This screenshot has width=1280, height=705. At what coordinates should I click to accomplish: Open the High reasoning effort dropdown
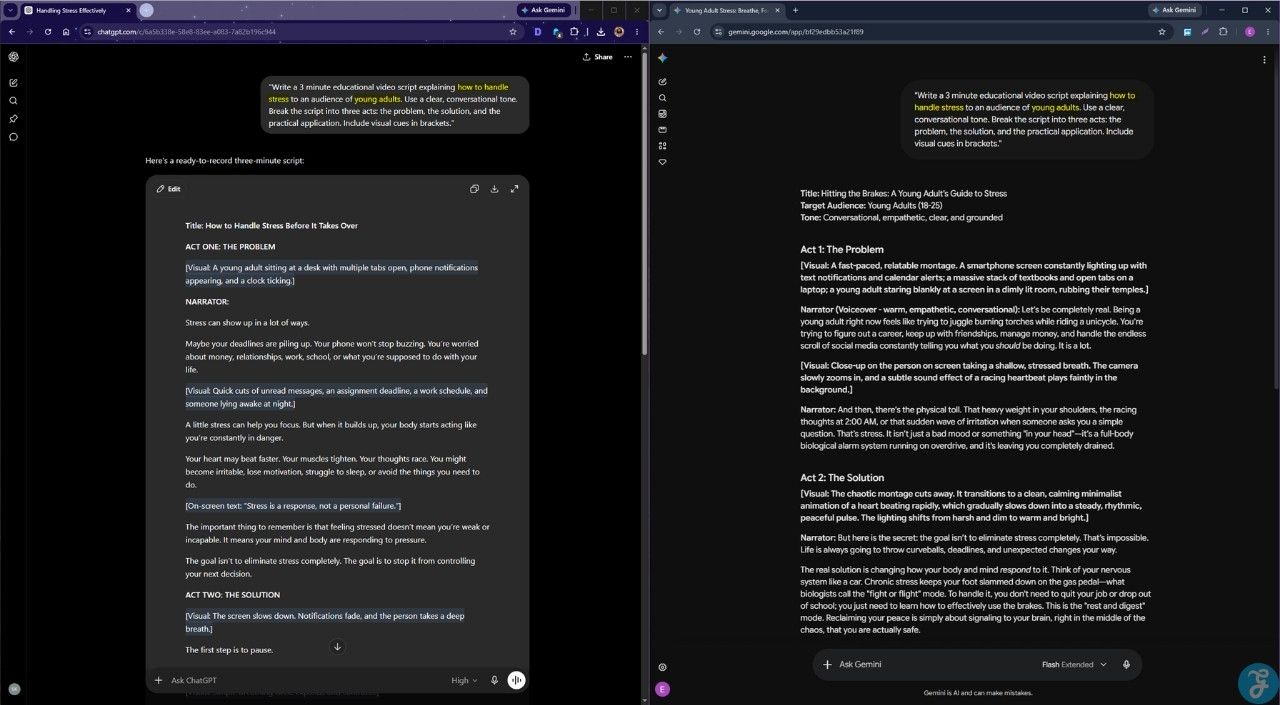click(464, 681)
